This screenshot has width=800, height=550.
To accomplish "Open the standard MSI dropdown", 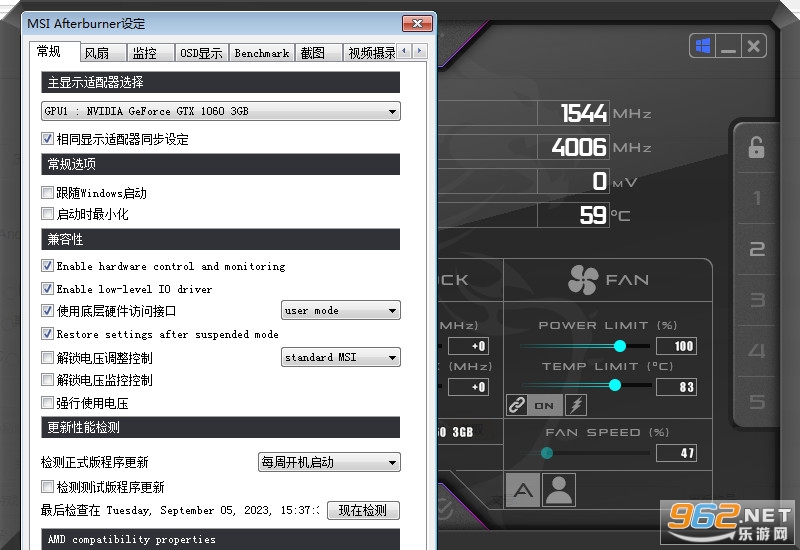I will 340,357.
